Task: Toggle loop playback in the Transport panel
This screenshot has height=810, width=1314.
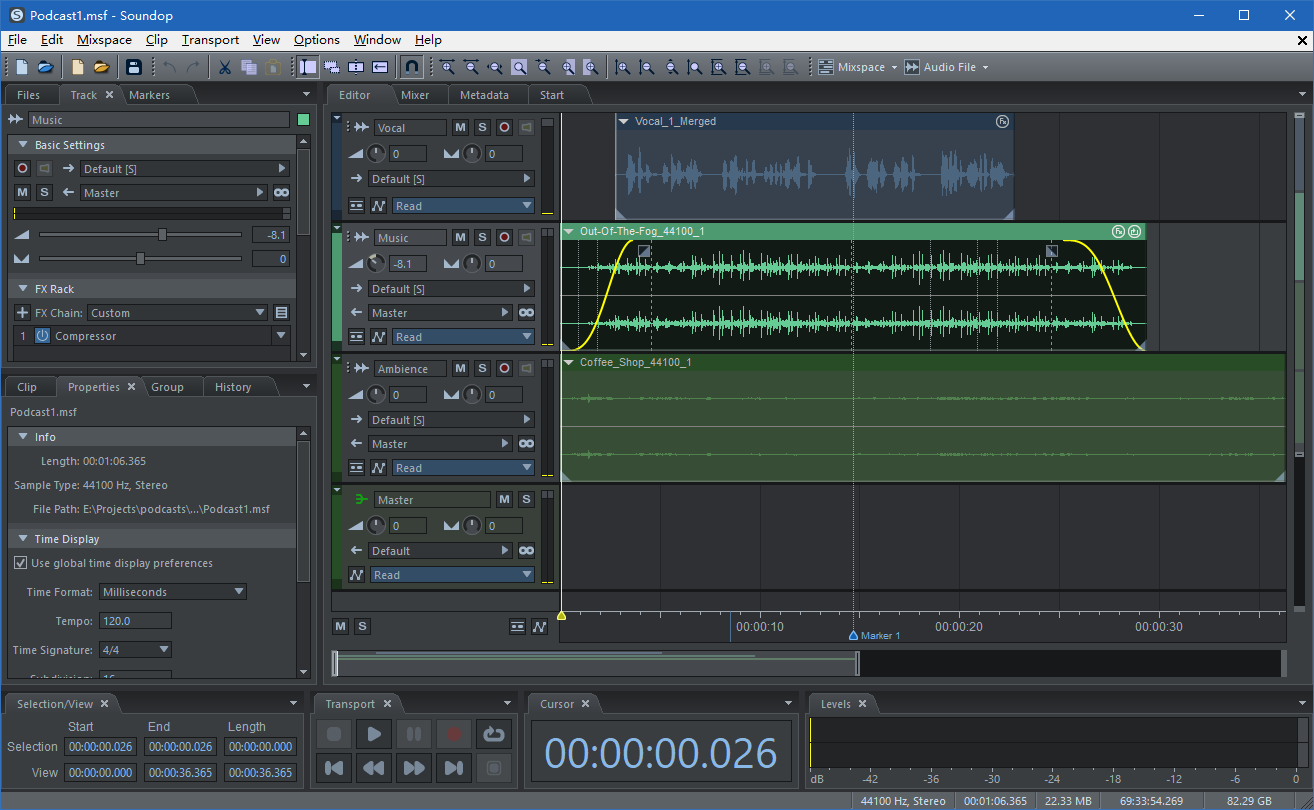Action: pyautogui.click(x=492, y=734)
